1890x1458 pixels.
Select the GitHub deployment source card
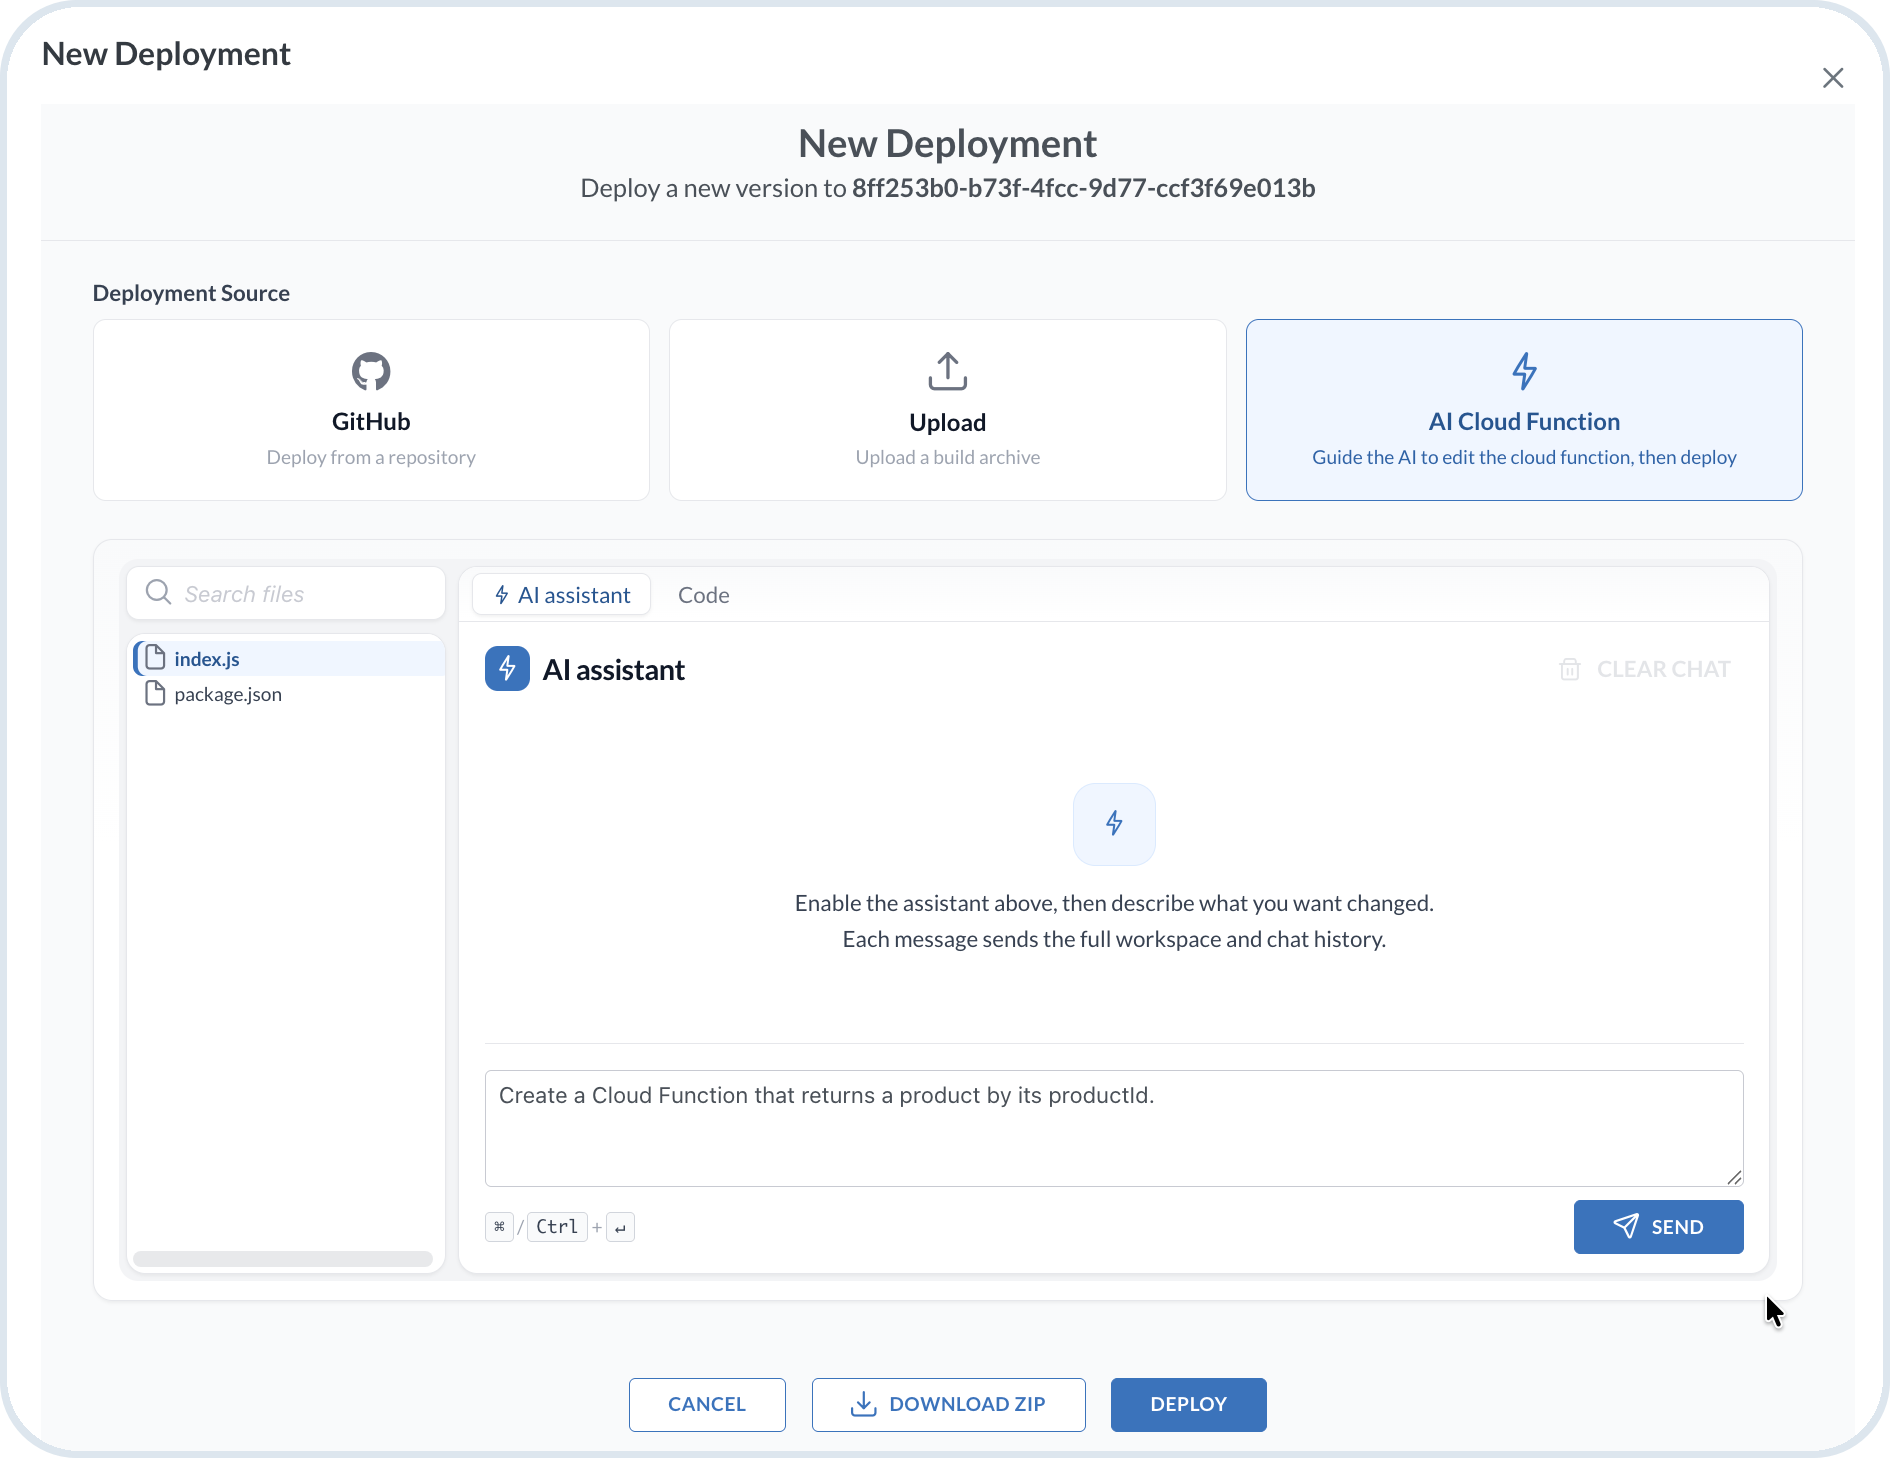click(x=371, y=410)
